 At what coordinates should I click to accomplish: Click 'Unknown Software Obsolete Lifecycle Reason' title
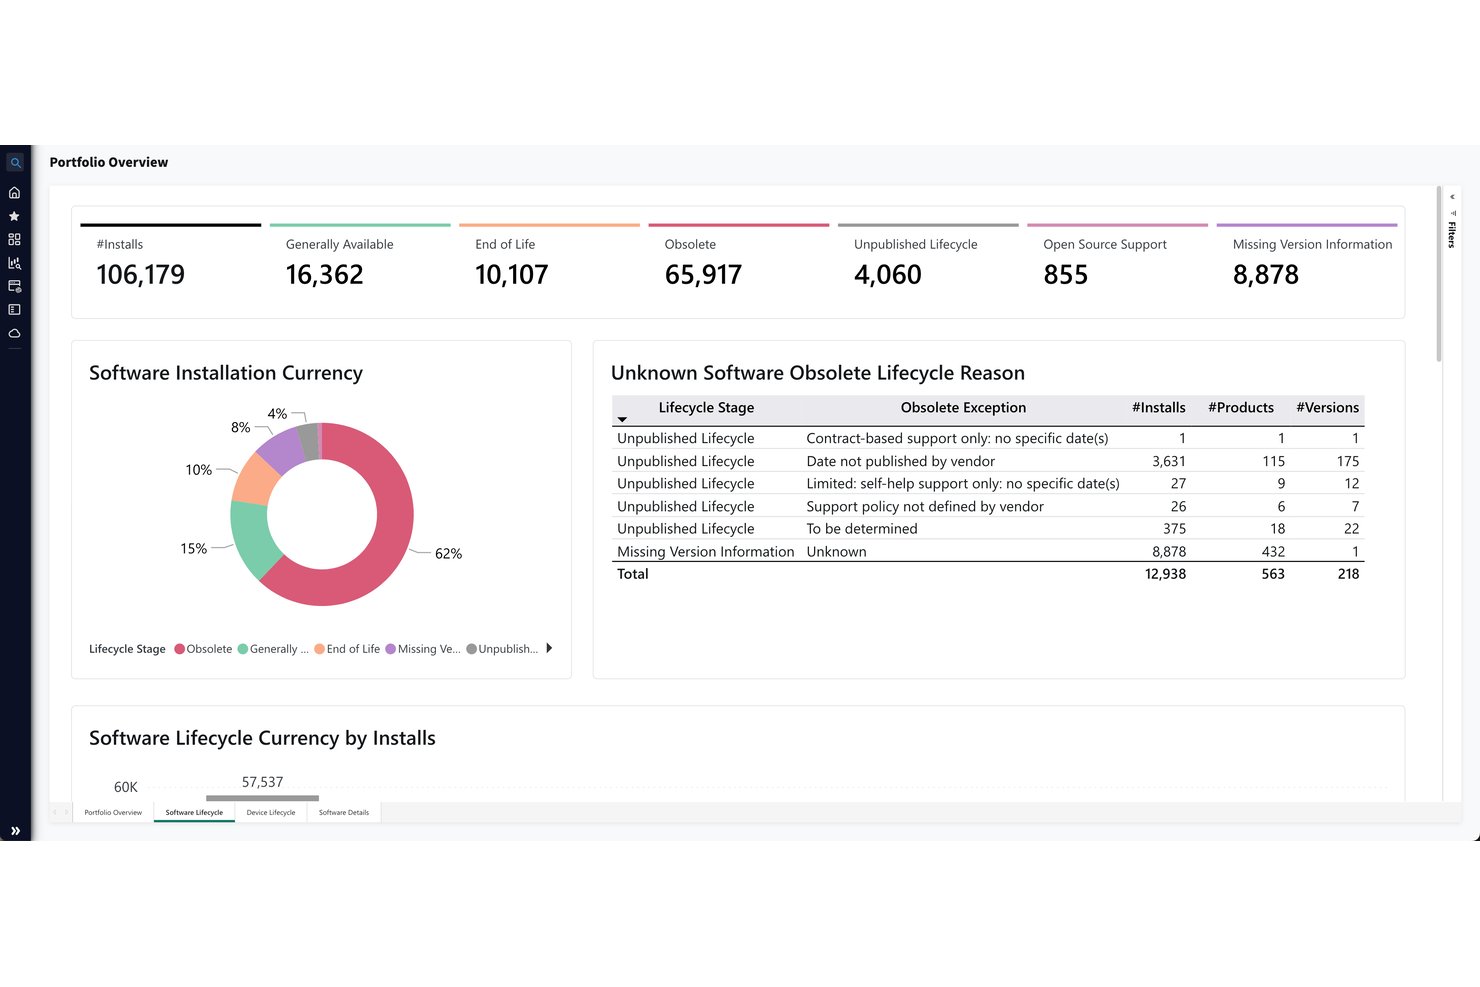818,373
